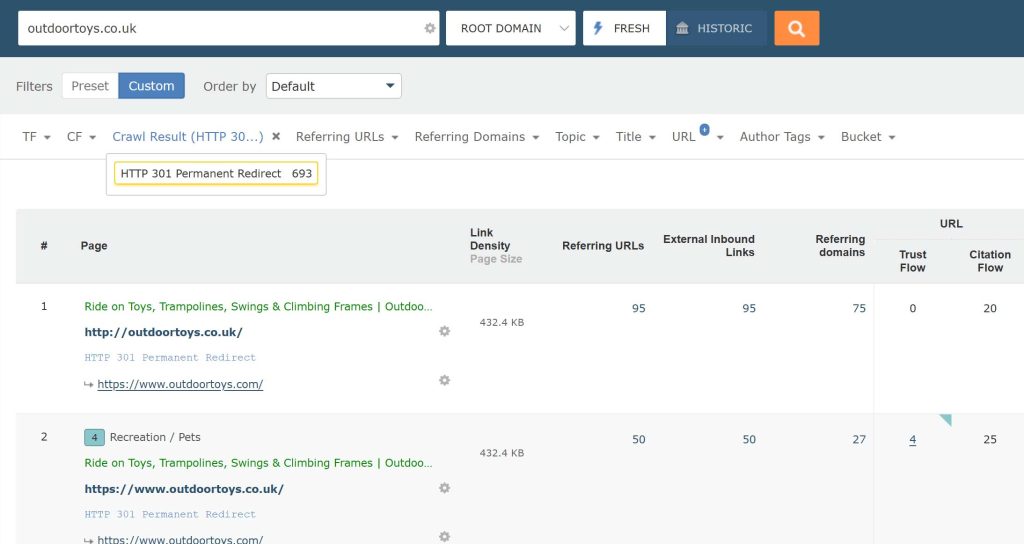Switch to Fresh index

624,28
